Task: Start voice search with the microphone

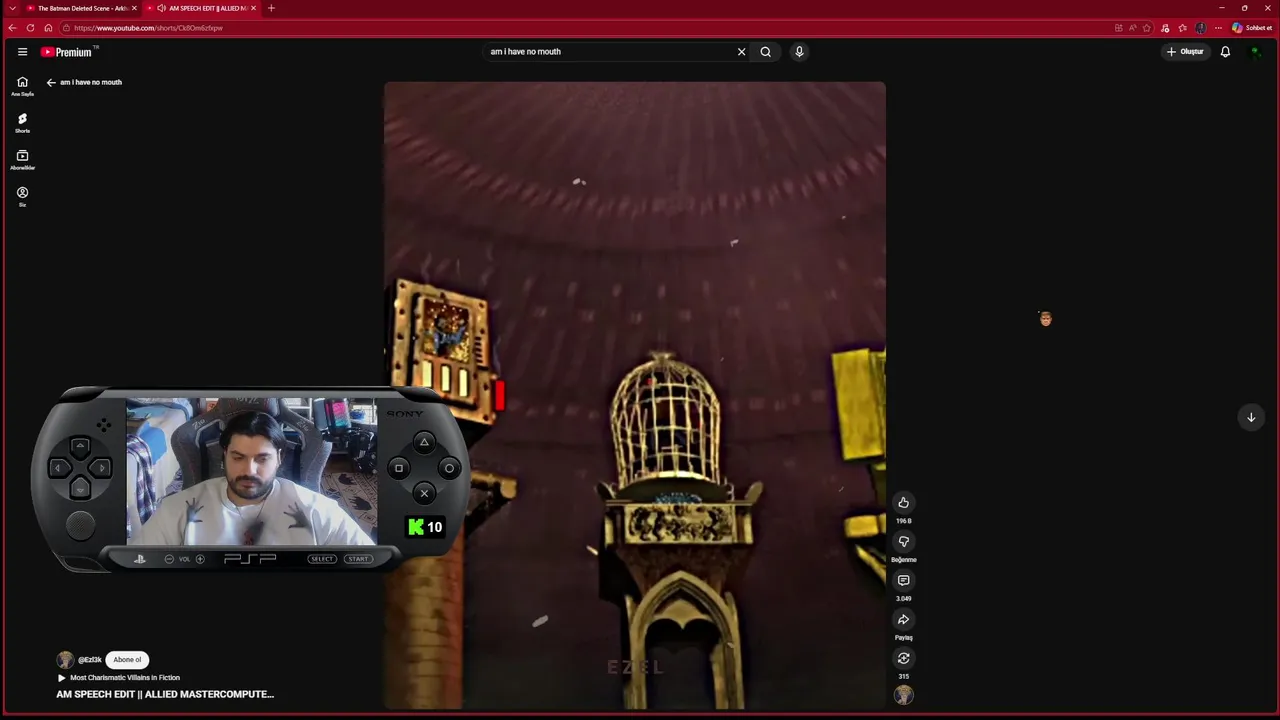Action: [x=799, y=52]
